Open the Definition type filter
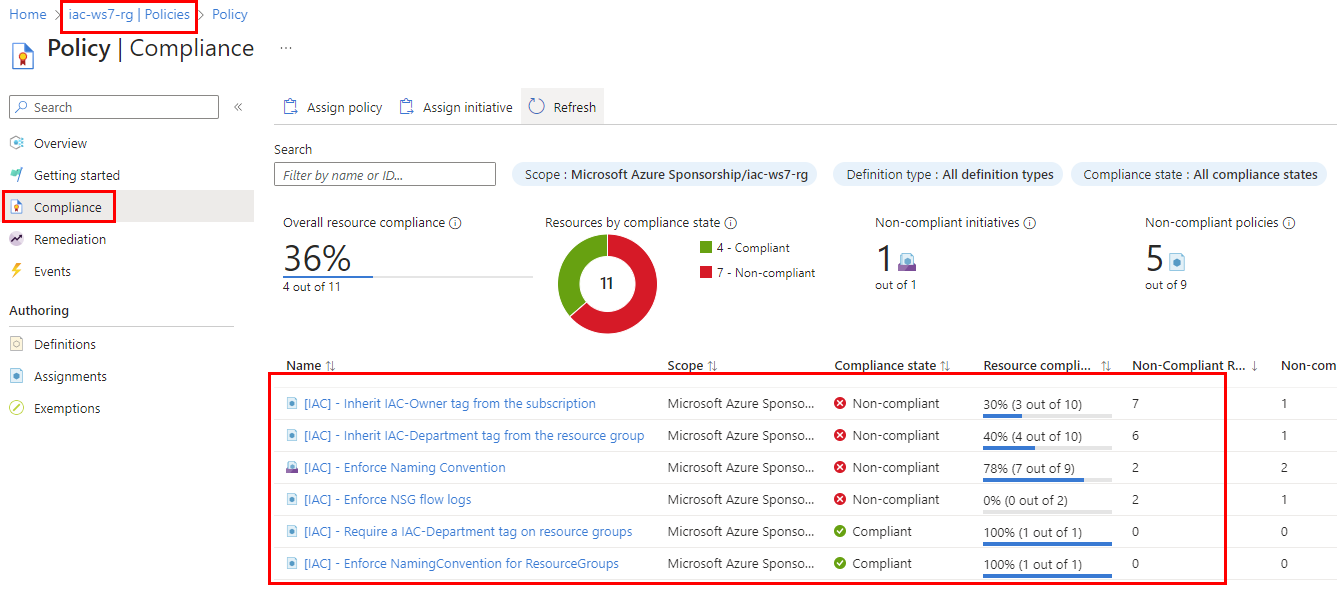 (947, 173)
